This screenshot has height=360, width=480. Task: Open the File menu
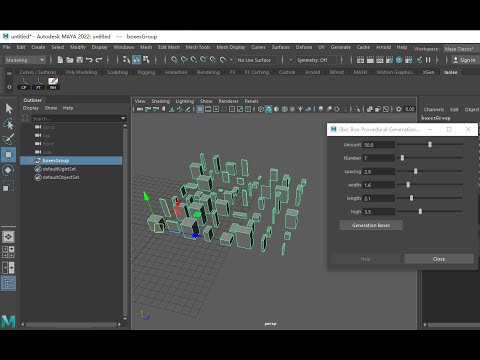[x=7, y=47]
